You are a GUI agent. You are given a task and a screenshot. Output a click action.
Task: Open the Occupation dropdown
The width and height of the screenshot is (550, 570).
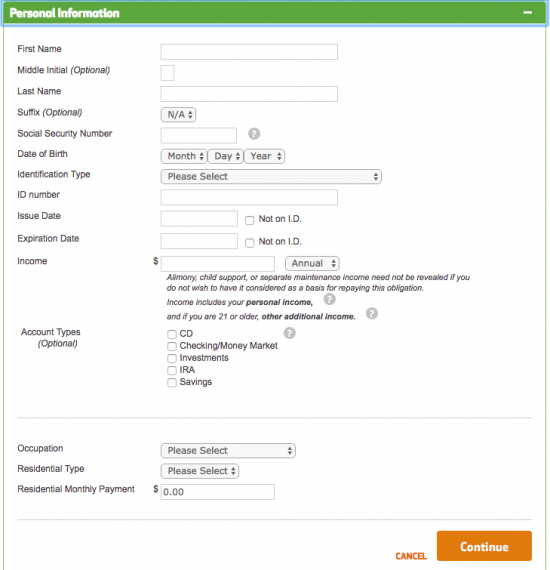click(x=228, y=451)
